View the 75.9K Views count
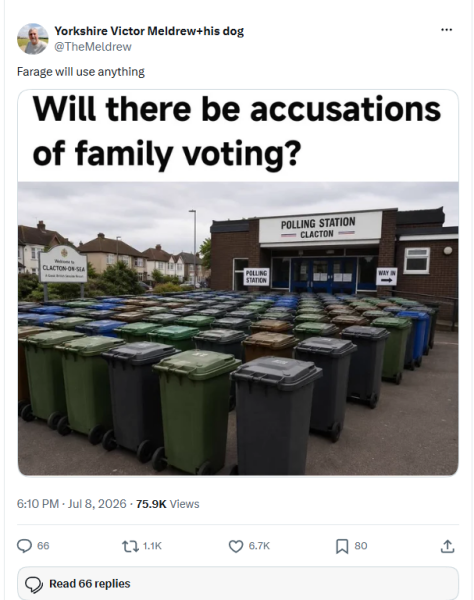 pos(168,504)
